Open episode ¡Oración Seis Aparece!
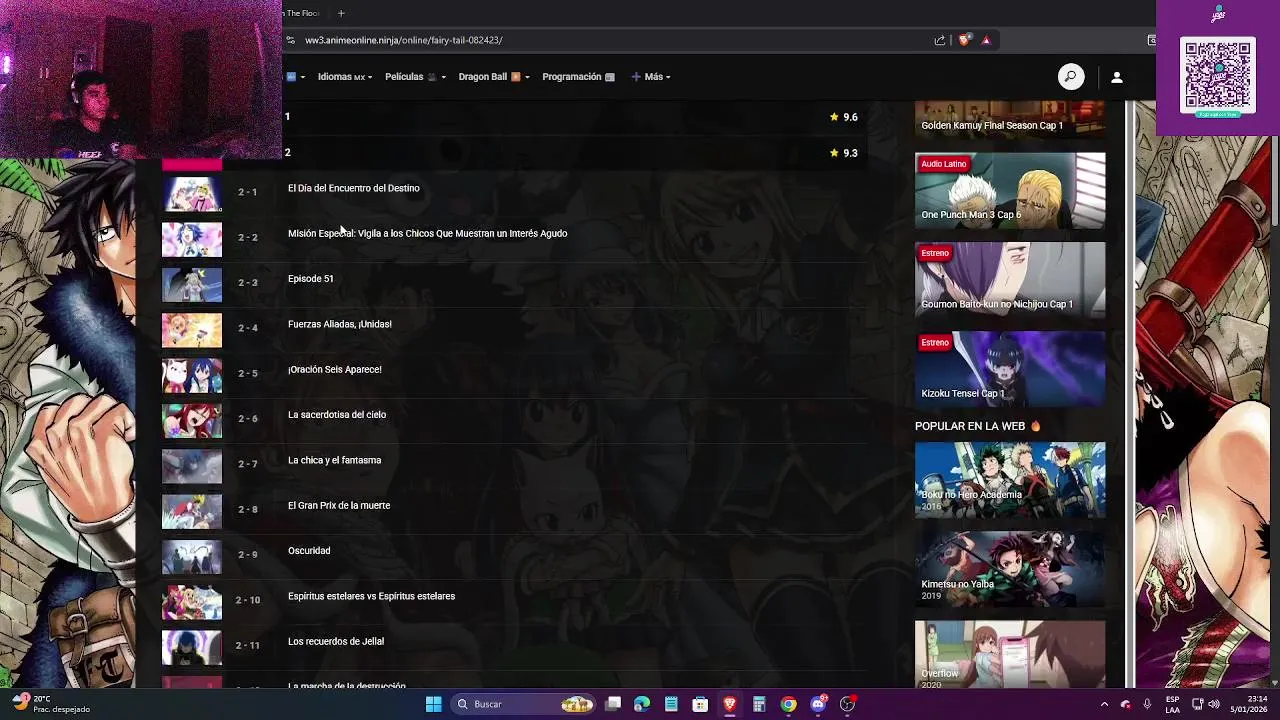This screenshot has width=1280, height=720. [x=334, y=369]
